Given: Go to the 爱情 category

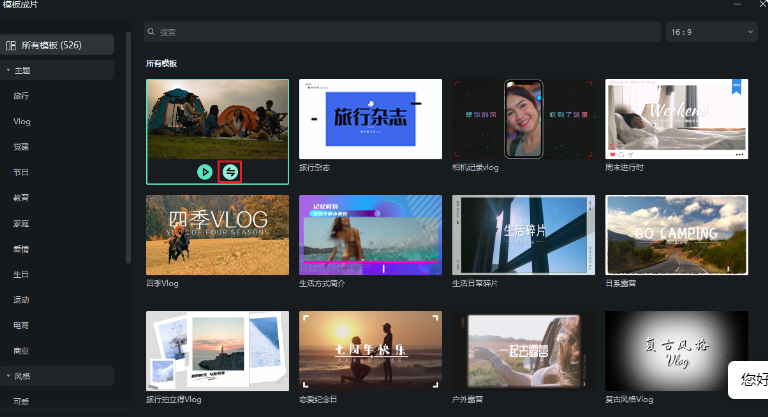Looking at the screenshot, I should [x=21, y=249].
